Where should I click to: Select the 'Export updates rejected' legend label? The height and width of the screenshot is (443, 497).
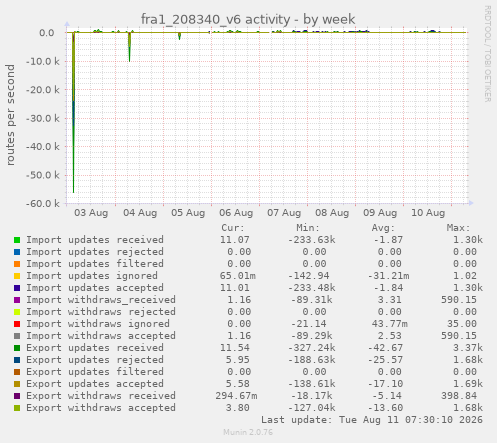[95, 360]
